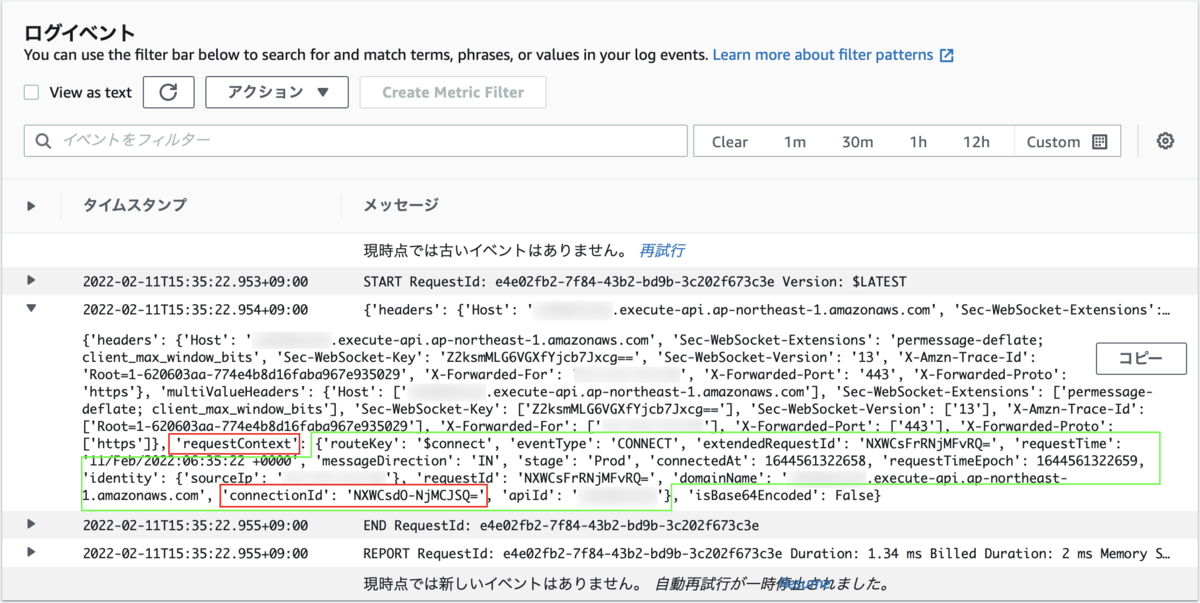The image size is (1200, 603).
Task: Click Clear time range button
Action: (730, 142)
